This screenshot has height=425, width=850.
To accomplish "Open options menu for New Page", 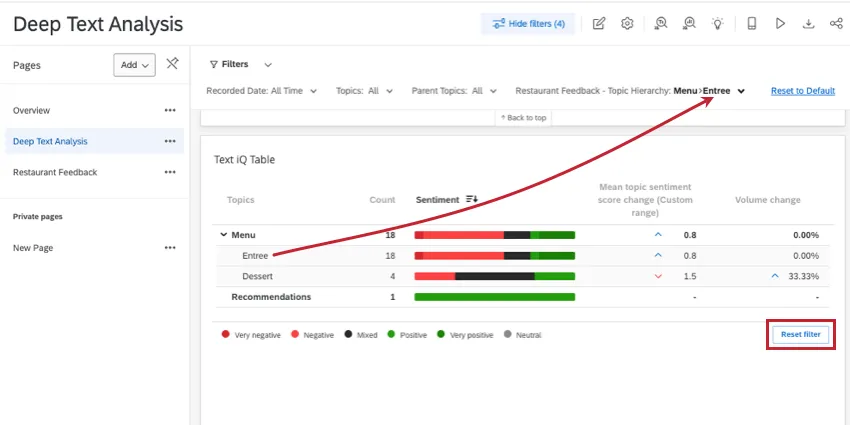I will click(x=170, y=247).
